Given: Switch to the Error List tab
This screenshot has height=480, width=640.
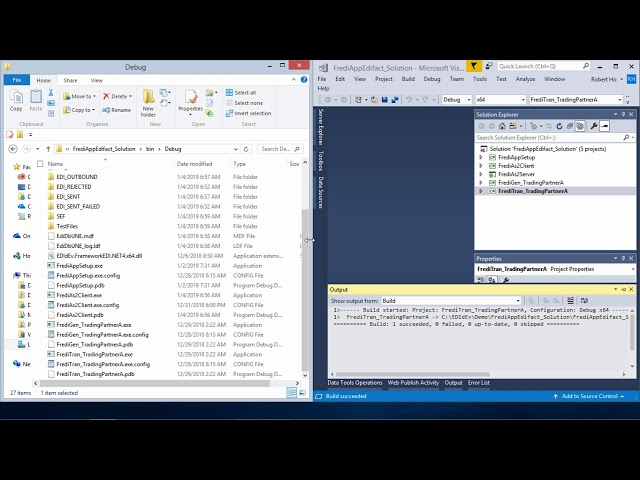Looking at the screenshot, I should (478, 383).
